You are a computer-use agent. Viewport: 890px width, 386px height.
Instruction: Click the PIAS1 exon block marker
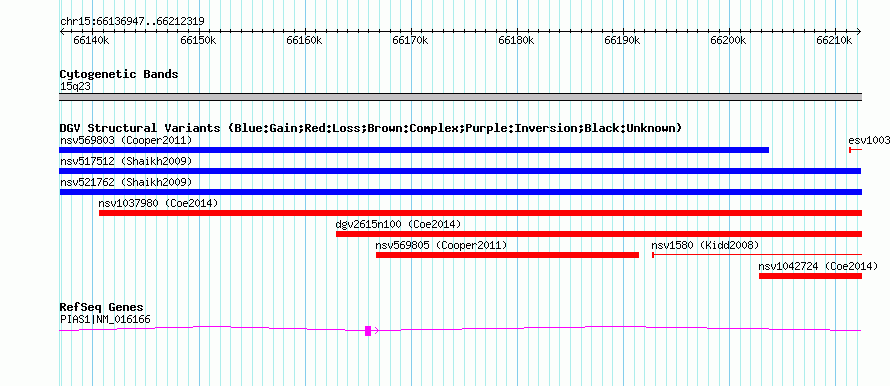point(368,331)
